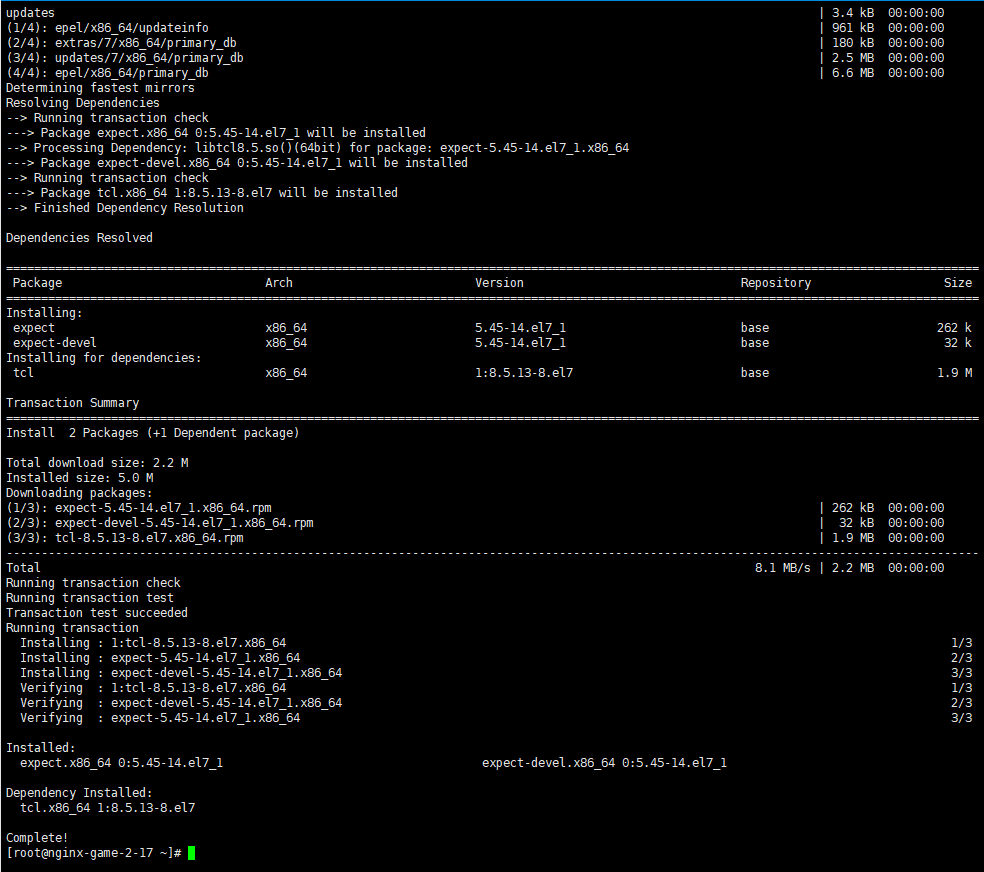Click 'expect.x86_64 0:5.45-14.el7_1' under Installed
984x872 pixels.
pos(121,763)
